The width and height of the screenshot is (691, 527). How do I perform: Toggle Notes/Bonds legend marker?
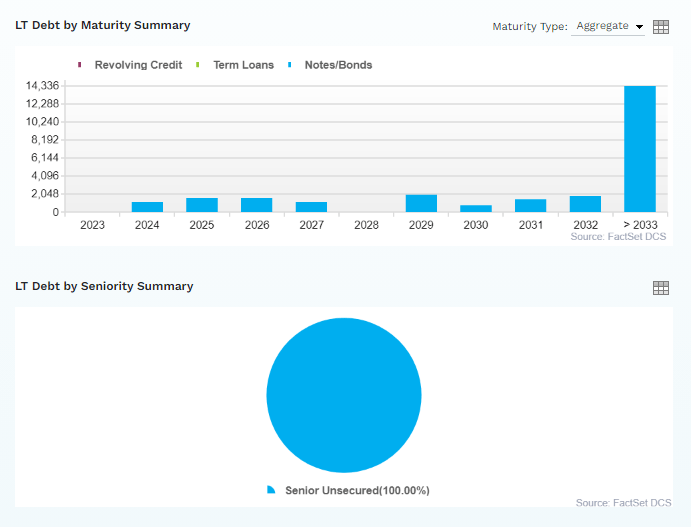click(x=290, y=65)
